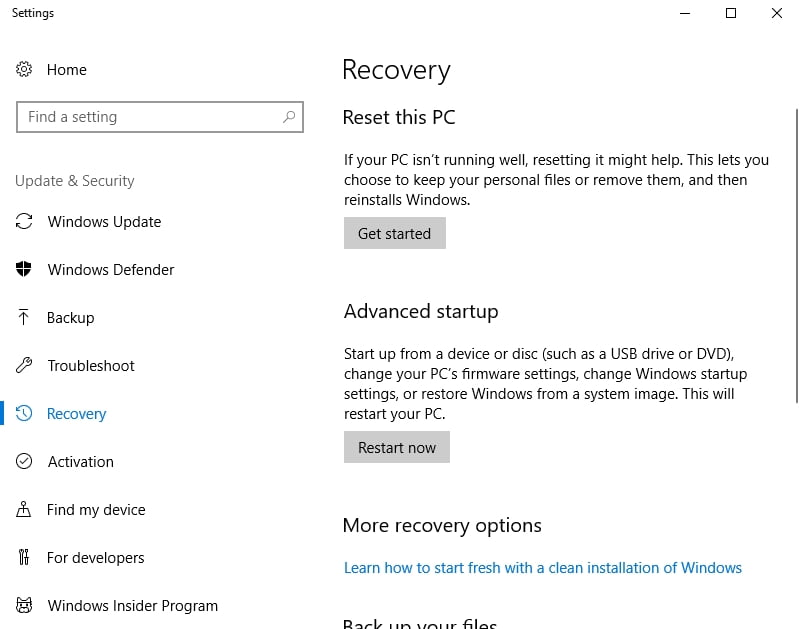The image size is (800, 629).
Task: Select the Recovery restore icon
Action: click(x=23, y=413)
